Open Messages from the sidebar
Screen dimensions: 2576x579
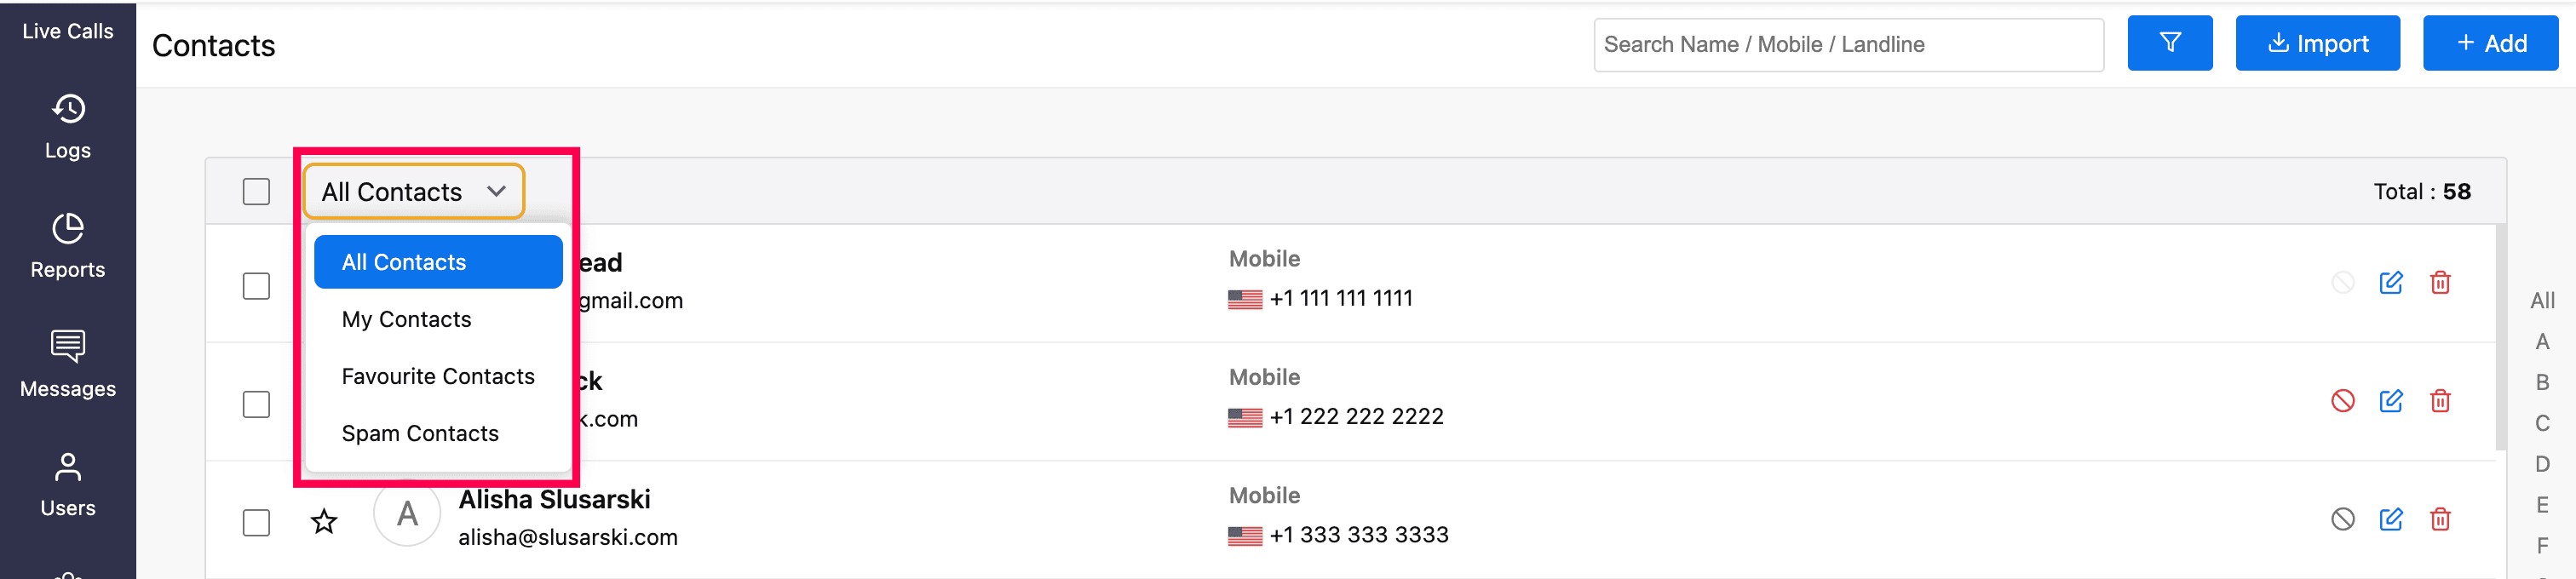pos(68,365)
